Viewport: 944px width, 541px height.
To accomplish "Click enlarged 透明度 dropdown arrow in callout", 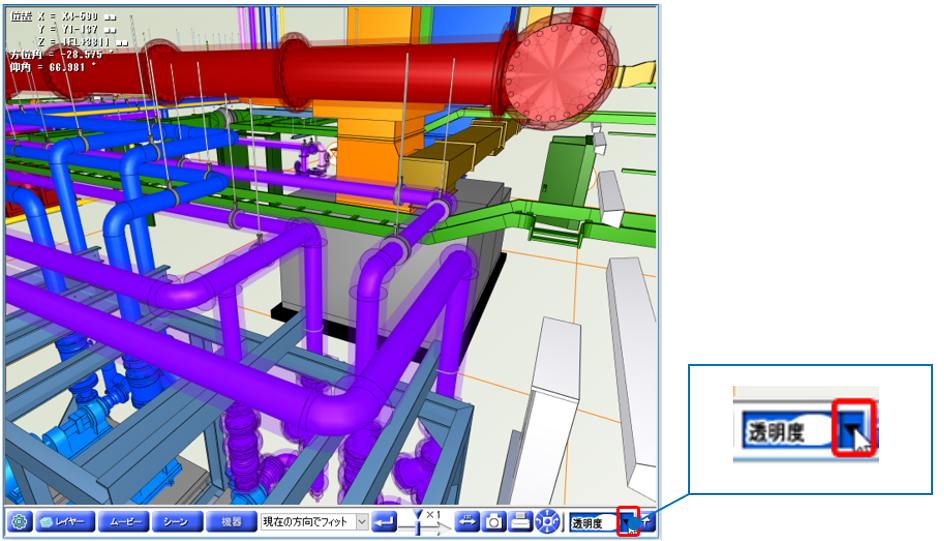I will pyautogui.click(x=853, y=434).
